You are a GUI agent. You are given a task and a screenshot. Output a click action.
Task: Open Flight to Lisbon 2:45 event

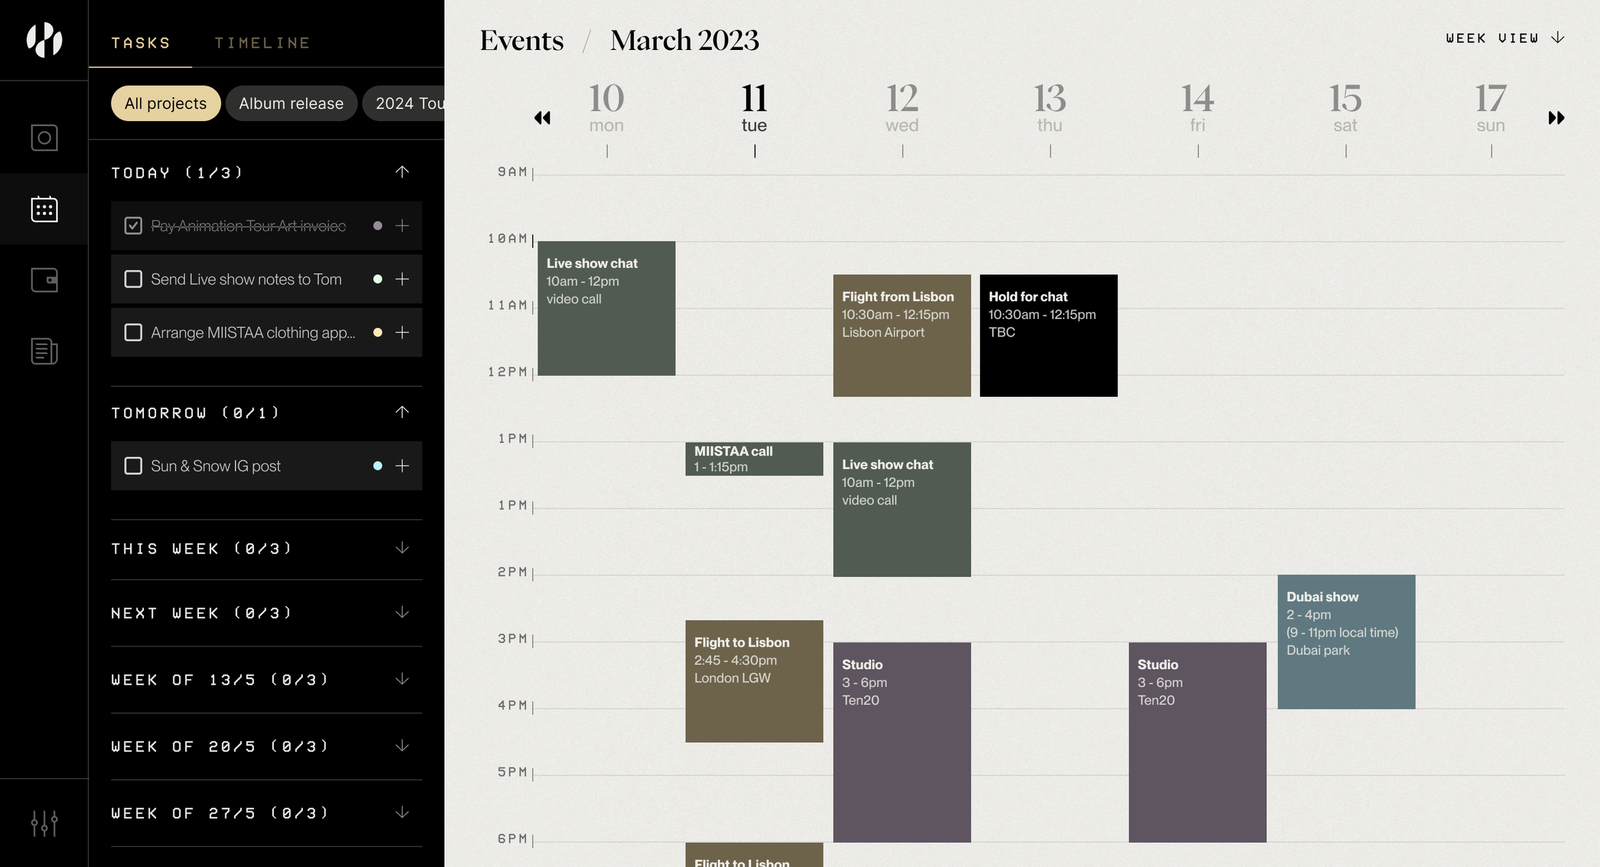(x=754, y=681)
